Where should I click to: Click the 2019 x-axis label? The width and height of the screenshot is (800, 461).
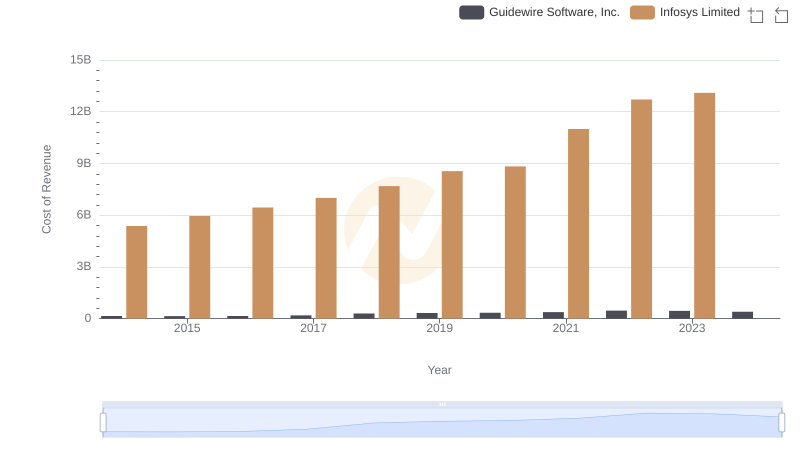click(x=439, y=328)
